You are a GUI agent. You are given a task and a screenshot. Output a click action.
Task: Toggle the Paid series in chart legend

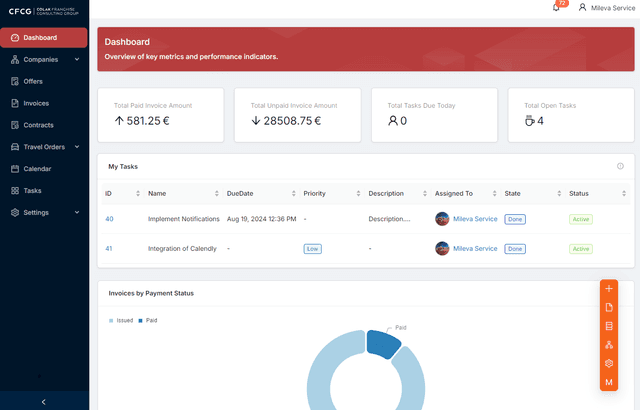[x=147, y=320]
